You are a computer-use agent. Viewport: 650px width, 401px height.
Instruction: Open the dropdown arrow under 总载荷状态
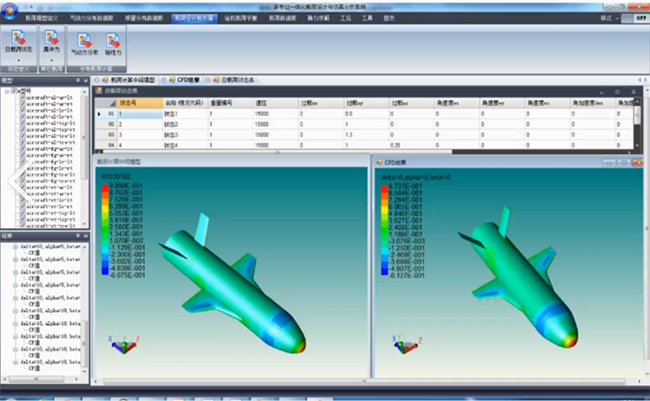[x=19, y=59]
